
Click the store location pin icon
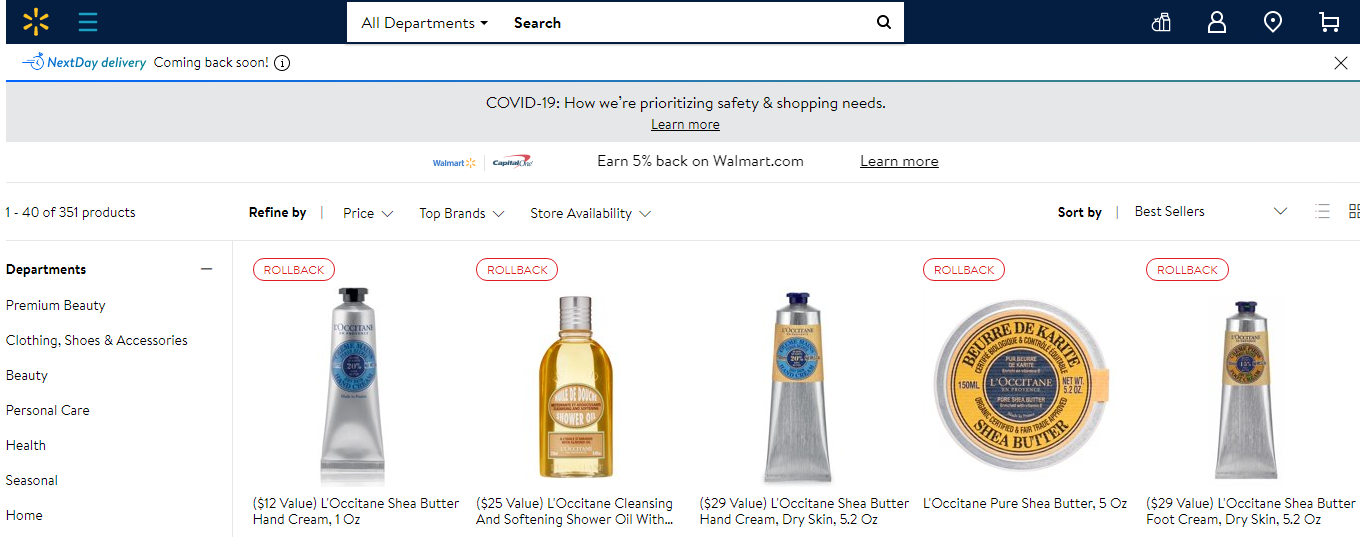(1272, 22)
